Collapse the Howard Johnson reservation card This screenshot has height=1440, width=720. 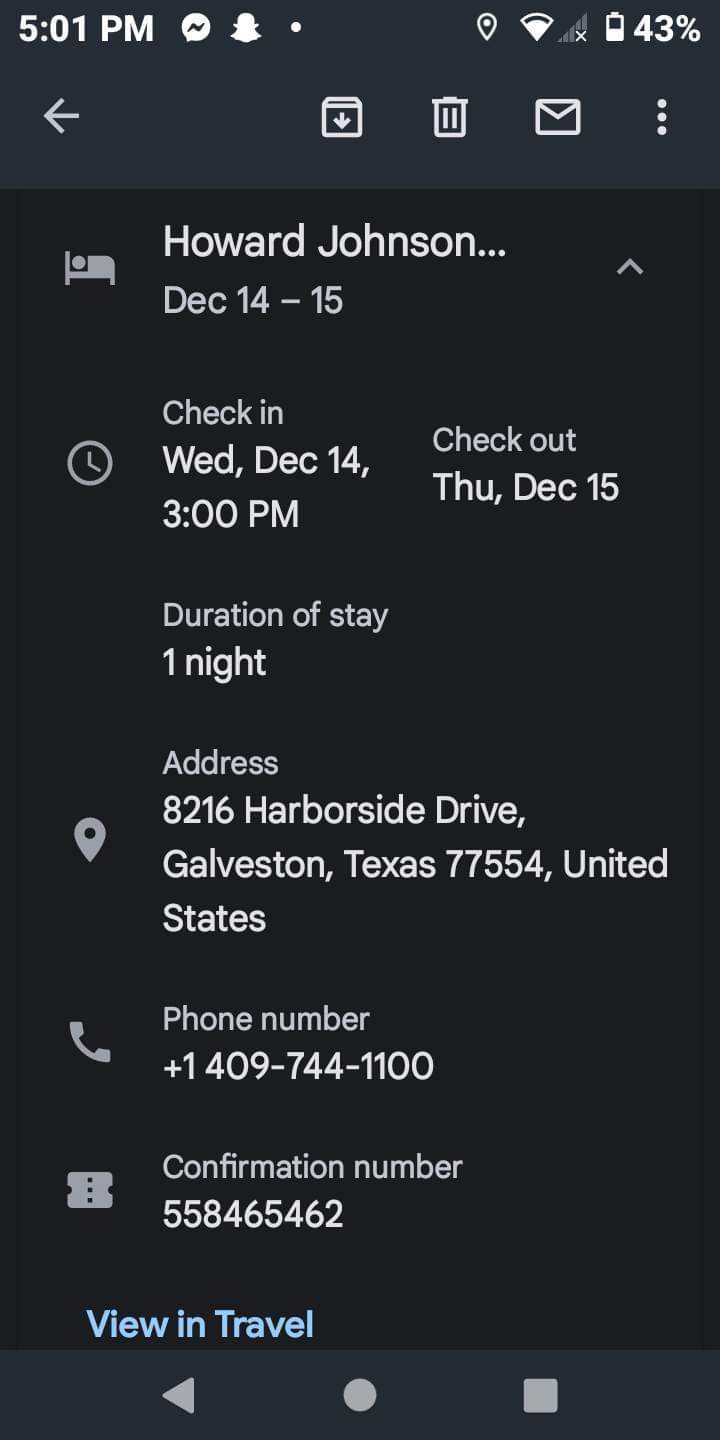[629, 267]
